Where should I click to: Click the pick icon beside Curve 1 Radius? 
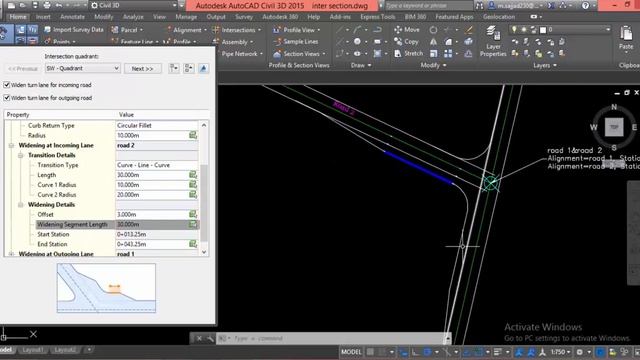[x=193, y=184]
